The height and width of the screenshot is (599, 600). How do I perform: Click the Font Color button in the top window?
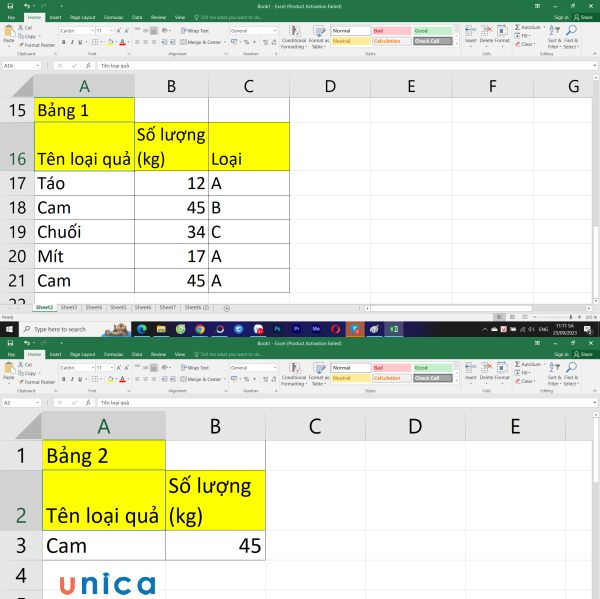122,42
